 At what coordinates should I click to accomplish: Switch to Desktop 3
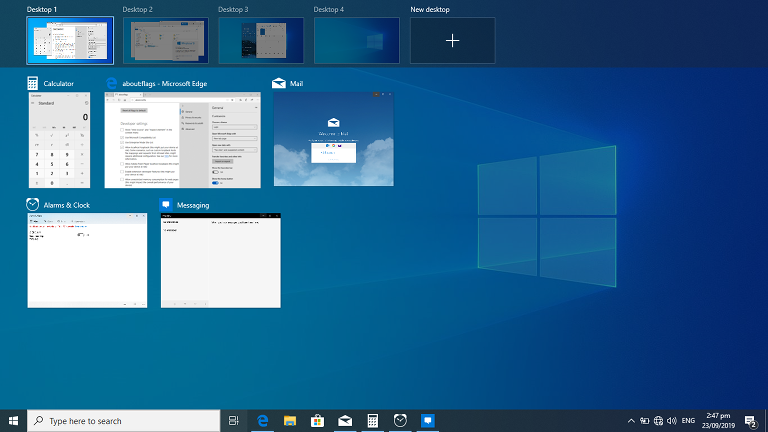261,40
